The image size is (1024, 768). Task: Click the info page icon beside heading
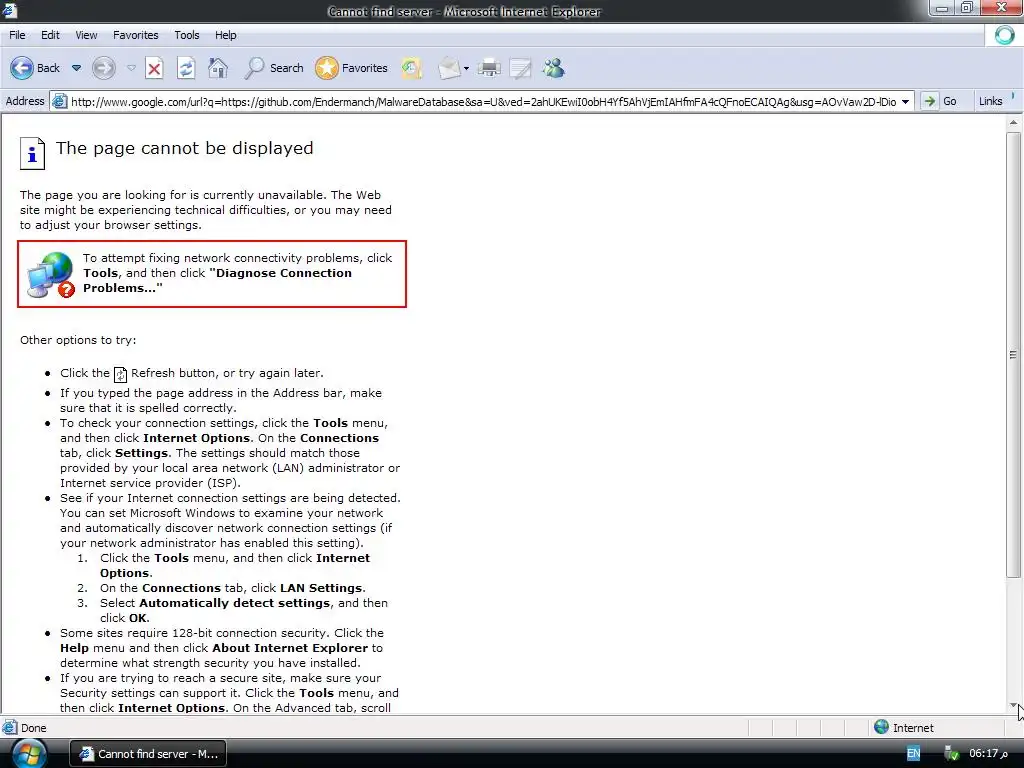(x=33, y=153)
